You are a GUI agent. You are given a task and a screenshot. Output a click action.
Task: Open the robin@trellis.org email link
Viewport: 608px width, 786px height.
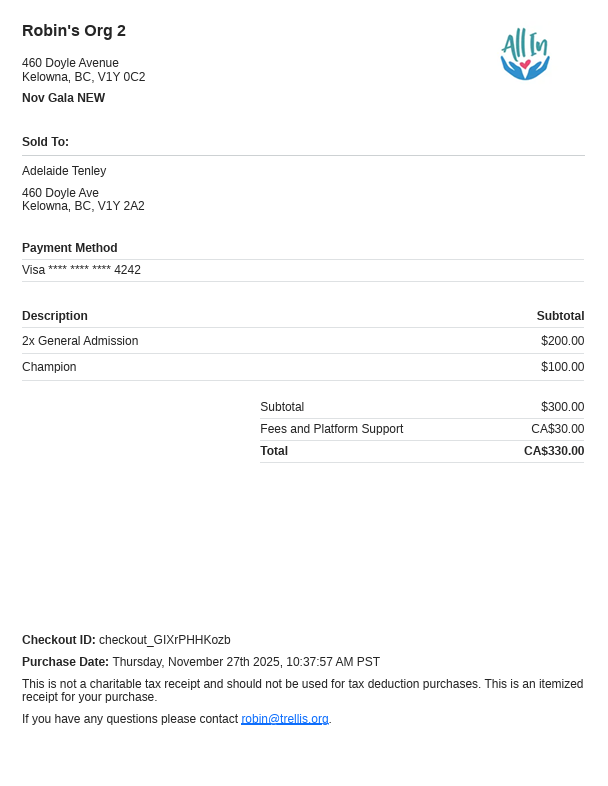[x=284, y=719]
